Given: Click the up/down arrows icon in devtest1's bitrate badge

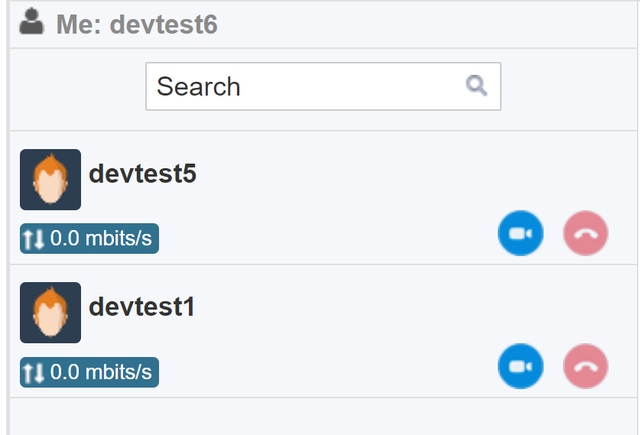Looking at the screenshot, I should tap(34, 373).
